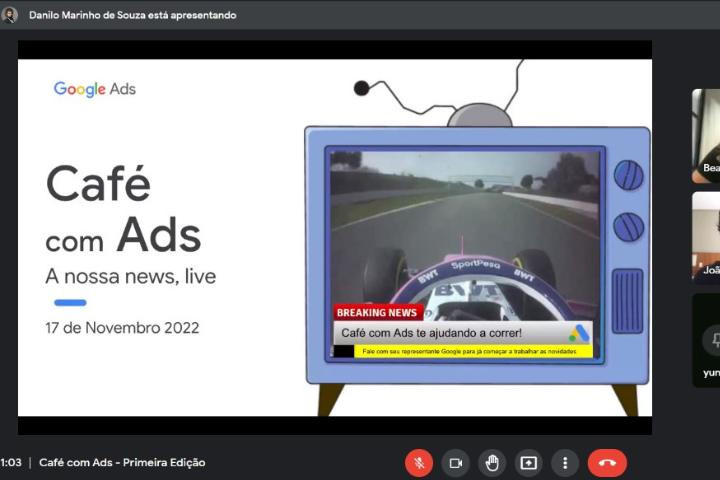Image resolution: width=720 pixels, height=480 pixels.
Task: Leave the call with the red hang-up button
Action: coord(607,463)
